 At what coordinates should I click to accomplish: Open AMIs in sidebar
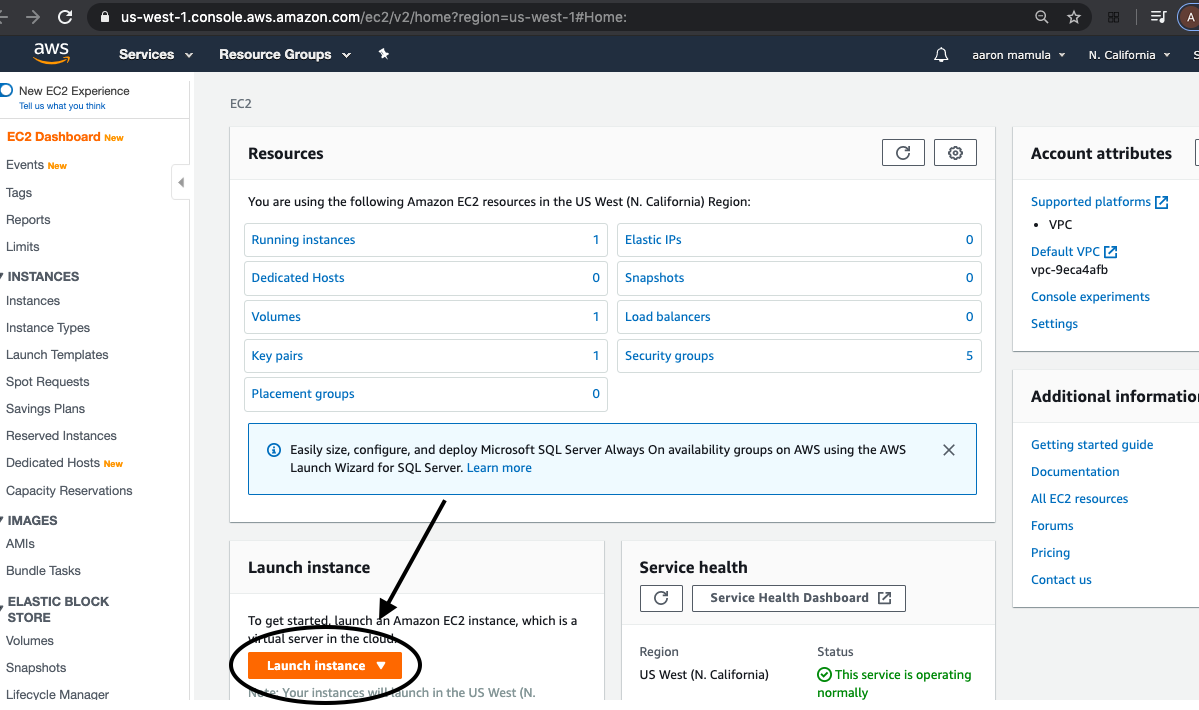point(21,544)
